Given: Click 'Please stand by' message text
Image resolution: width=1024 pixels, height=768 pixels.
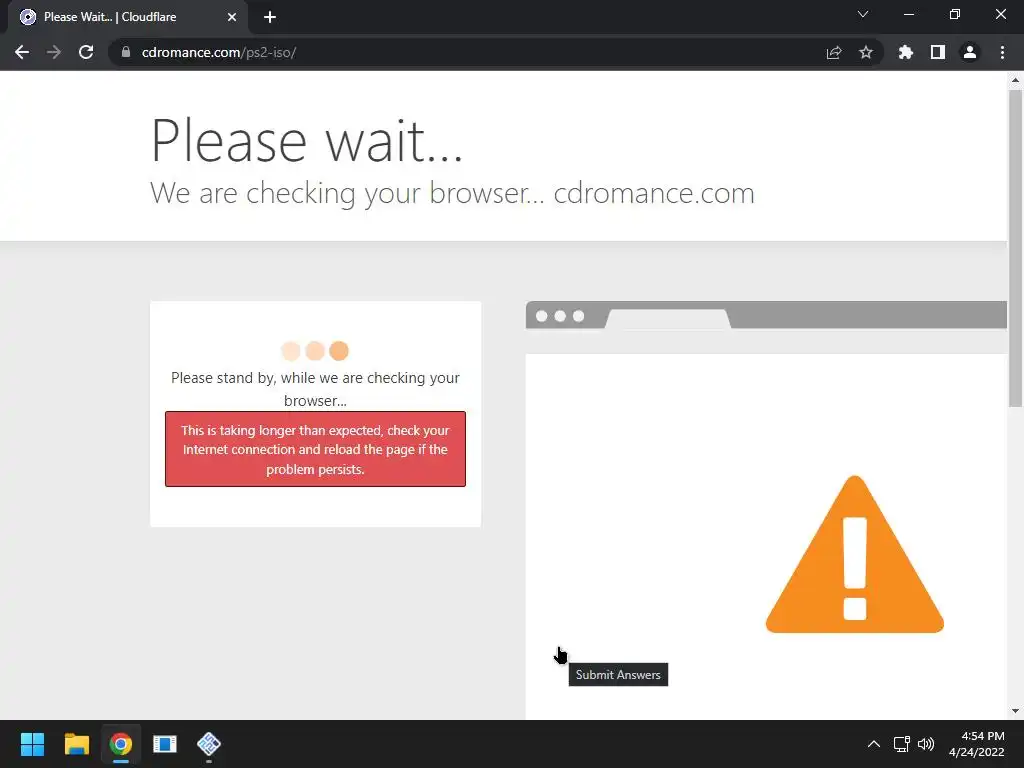Looking at the screenshot, I should [315, 389].
